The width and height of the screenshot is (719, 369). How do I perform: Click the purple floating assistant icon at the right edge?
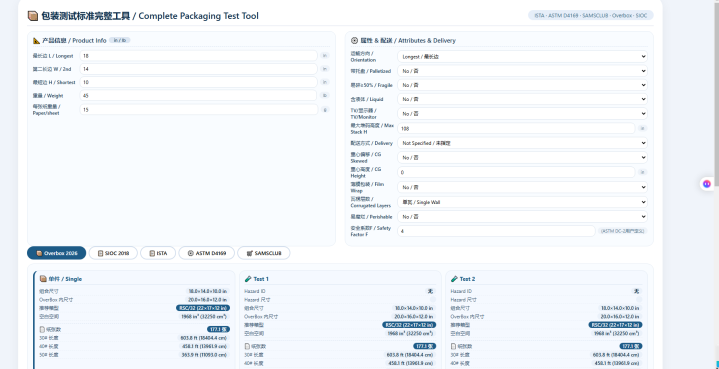pos(707,184)
